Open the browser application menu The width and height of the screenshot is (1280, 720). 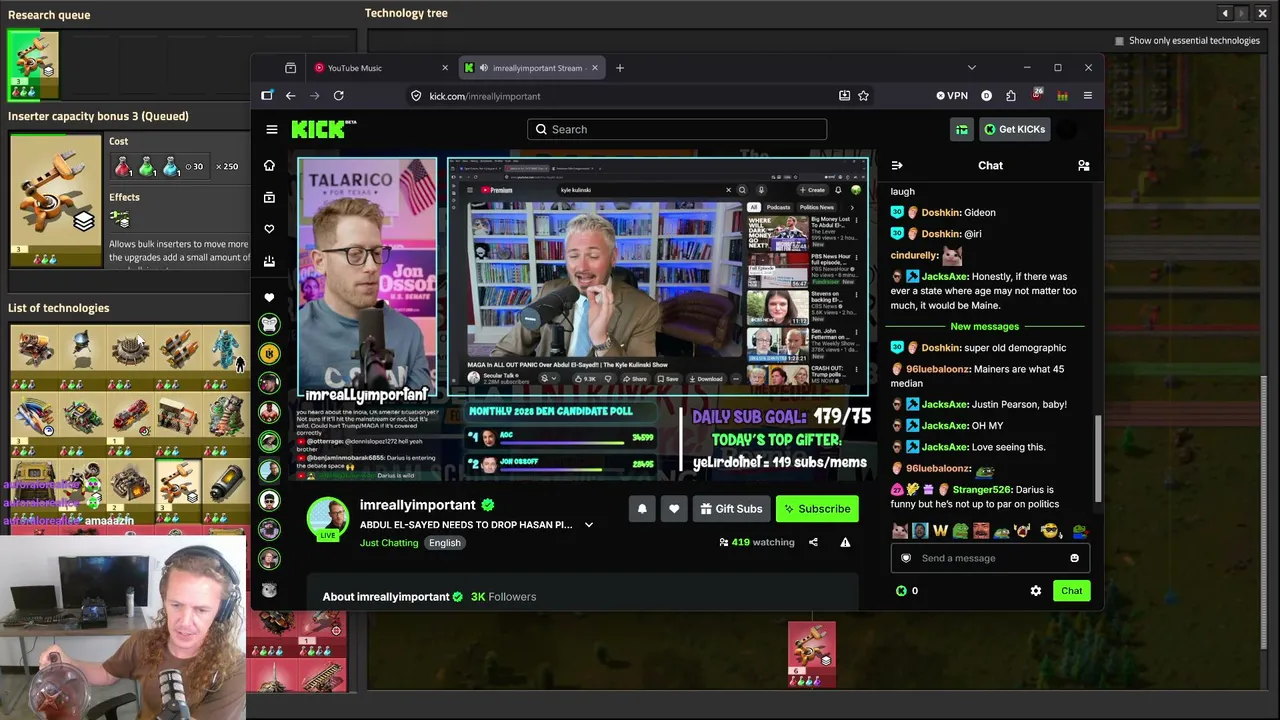pos(1087,96)
